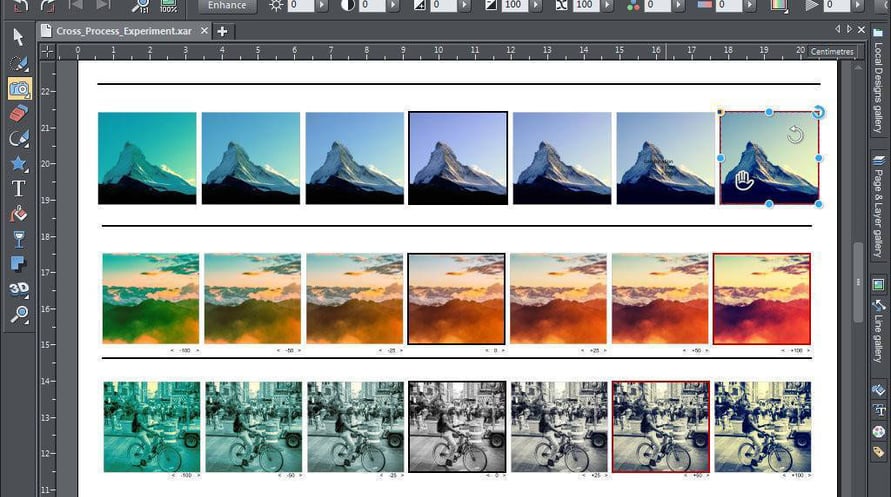Click first field showing 100
The width and height of the screenshot is (891, 497).
514,6
